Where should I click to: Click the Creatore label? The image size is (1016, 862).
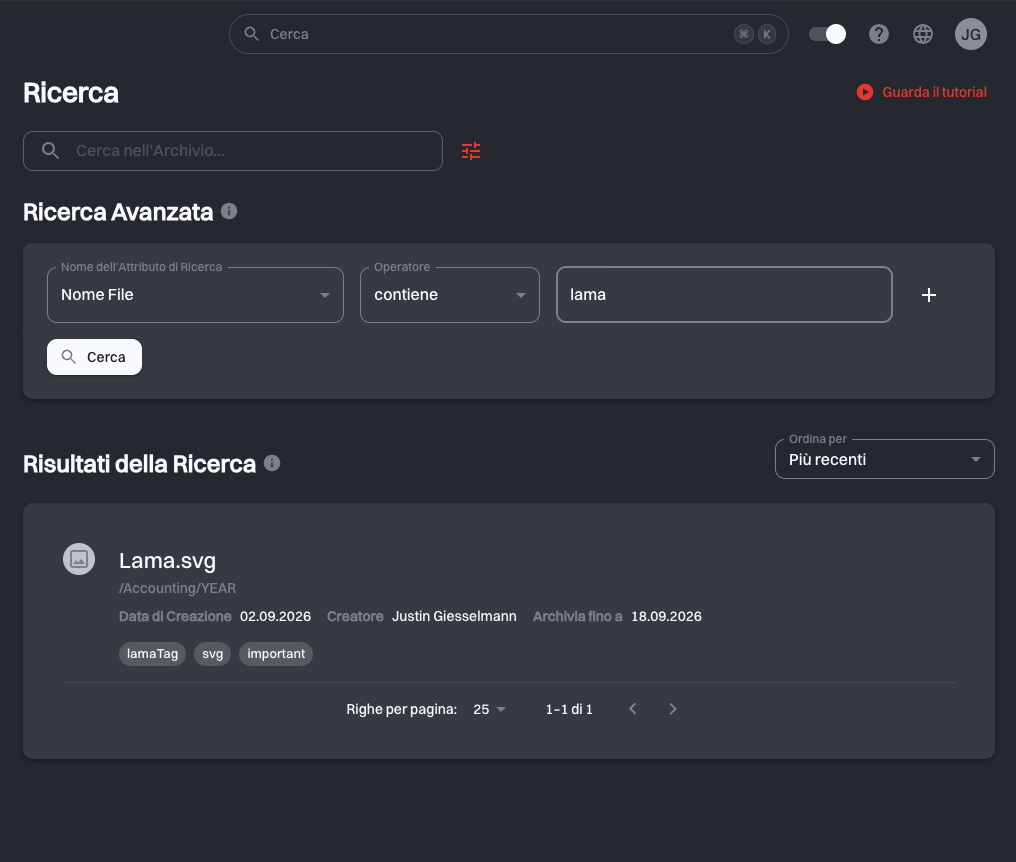pos(355,616)
